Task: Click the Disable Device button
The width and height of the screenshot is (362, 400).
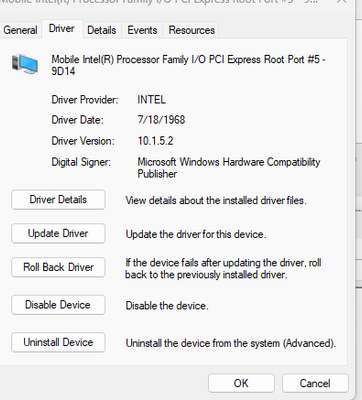Action: point(58,305)
